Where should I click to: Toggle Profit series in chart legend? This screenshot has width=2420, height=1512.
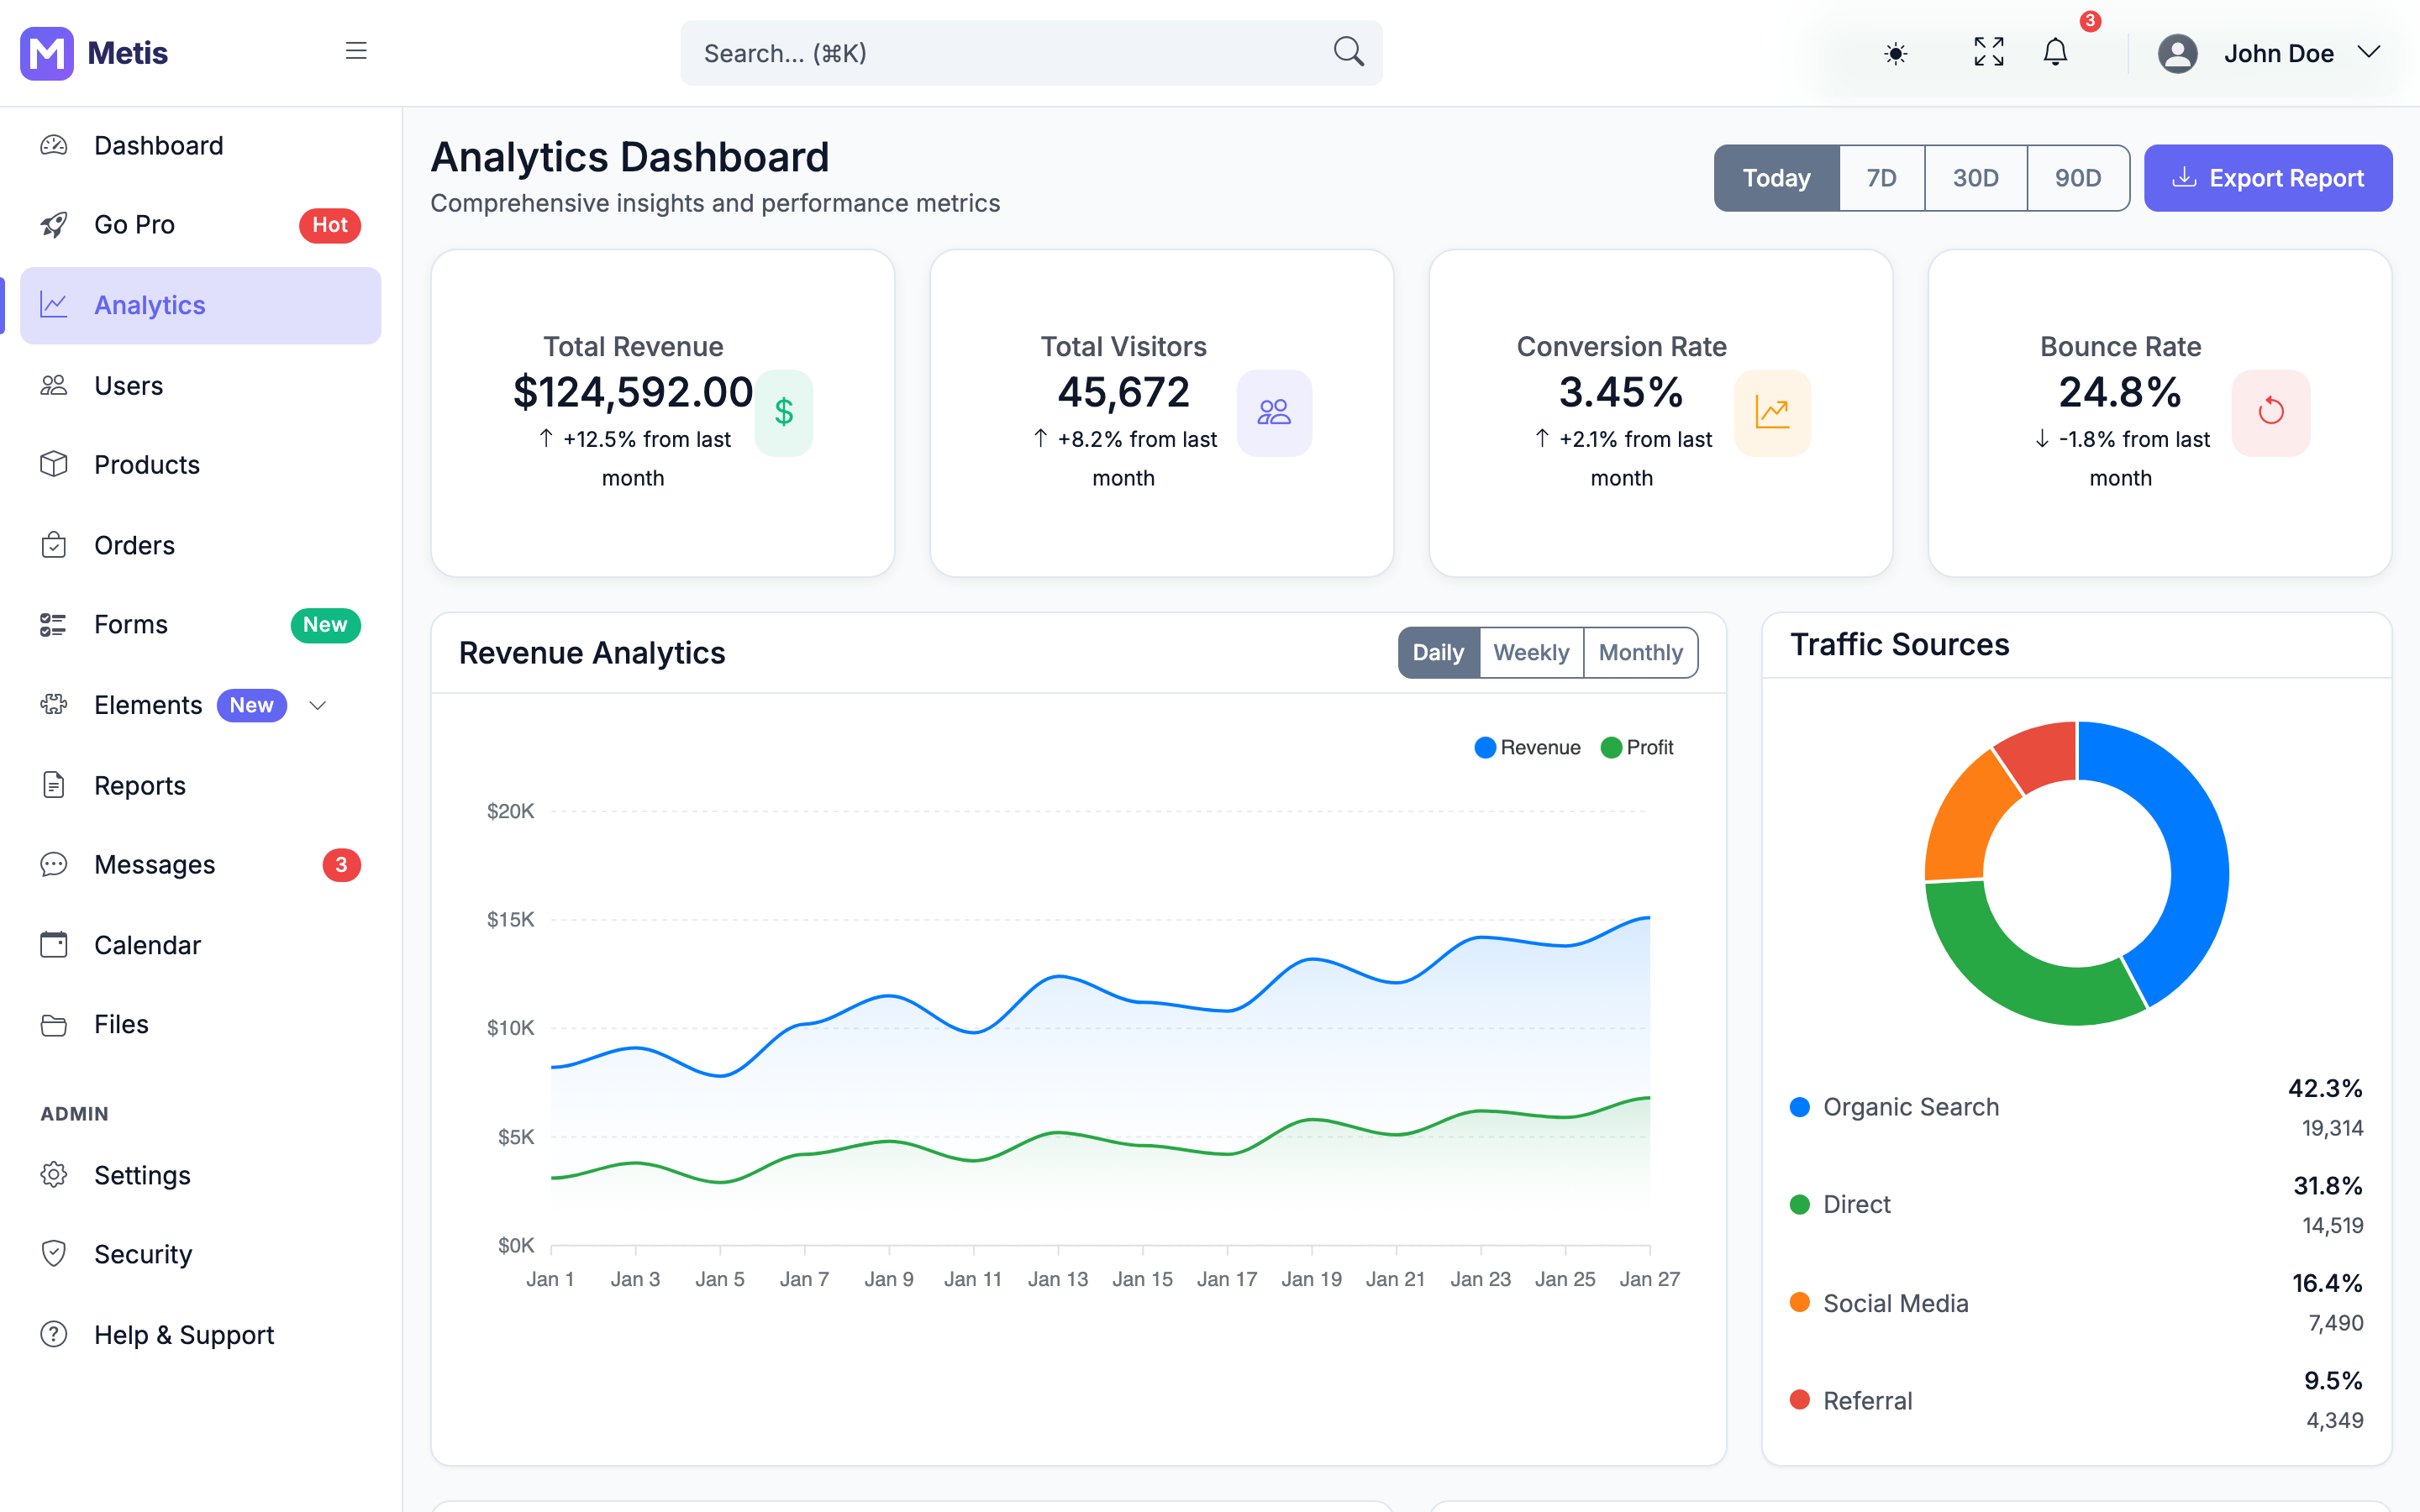(1637, 747)
